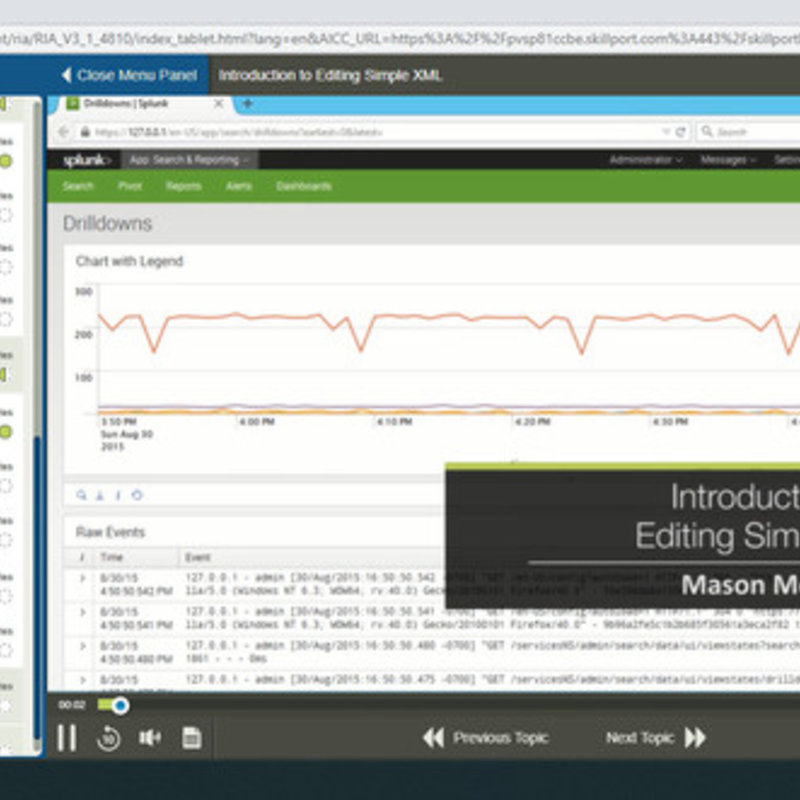
Task: Go to the Search nav item
Action: pos(78,186)
